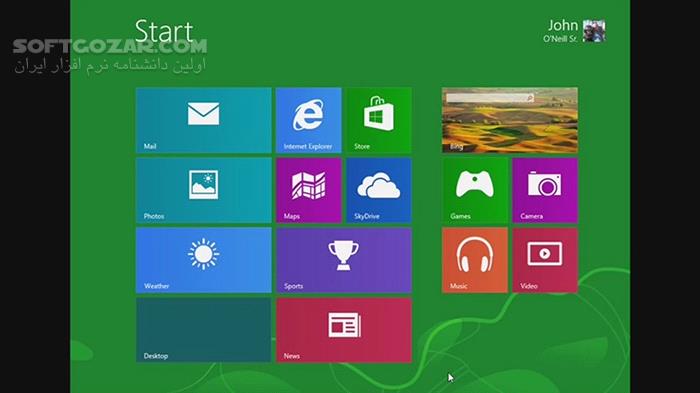Open the Camera tile
Viewport: 700px width, 393px height.
pos(545,190)
